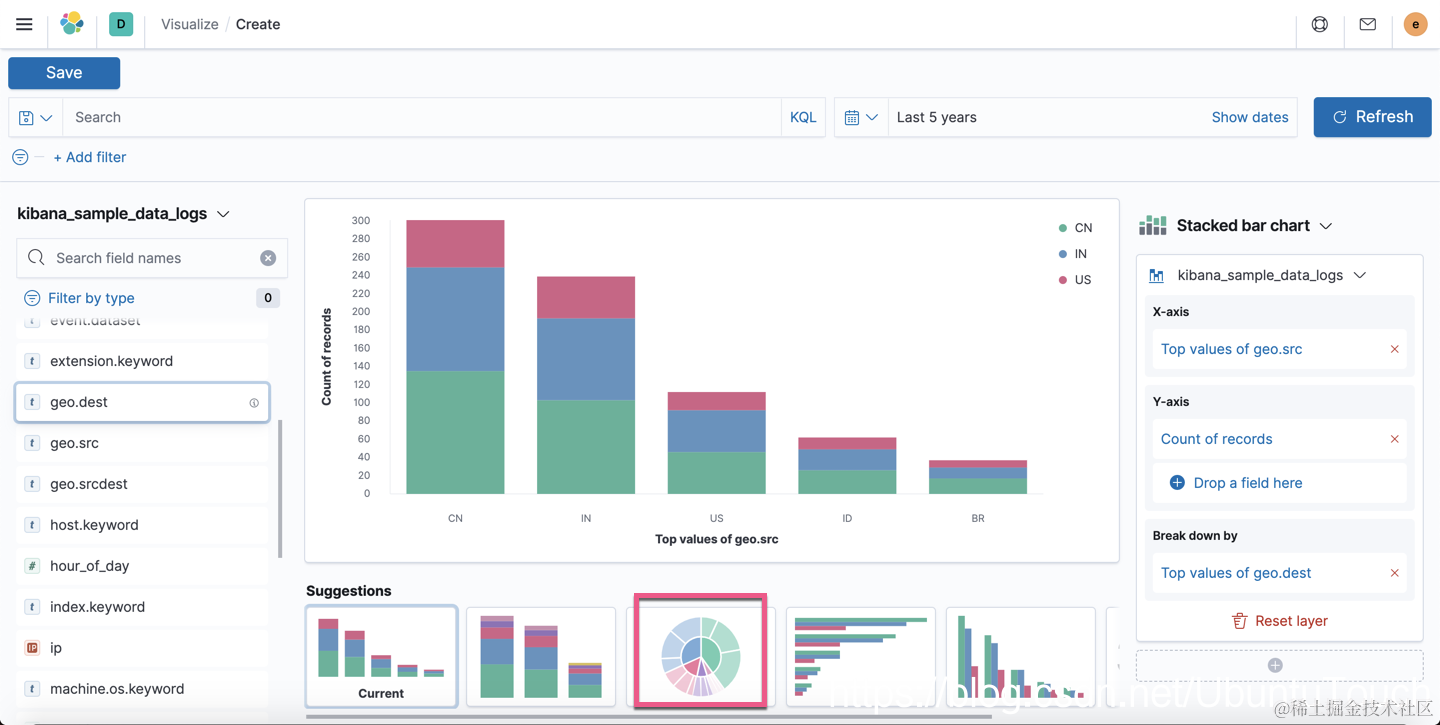This screenshot has height=725, width=1440.
Task: Click Add filter link
Action: point(90,157)
